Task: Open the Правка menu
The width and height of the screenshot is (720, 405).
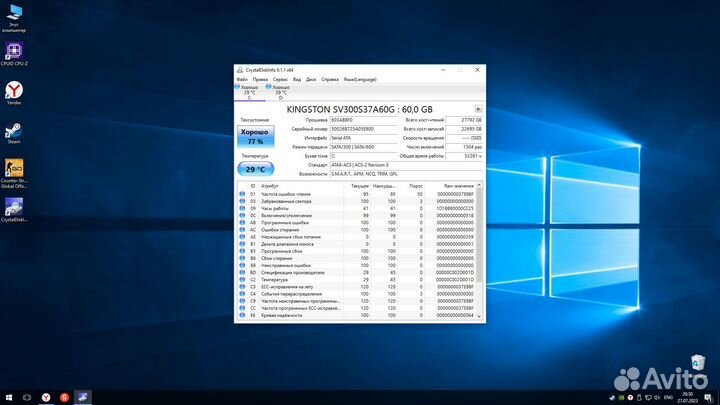Action: [260, 79]
